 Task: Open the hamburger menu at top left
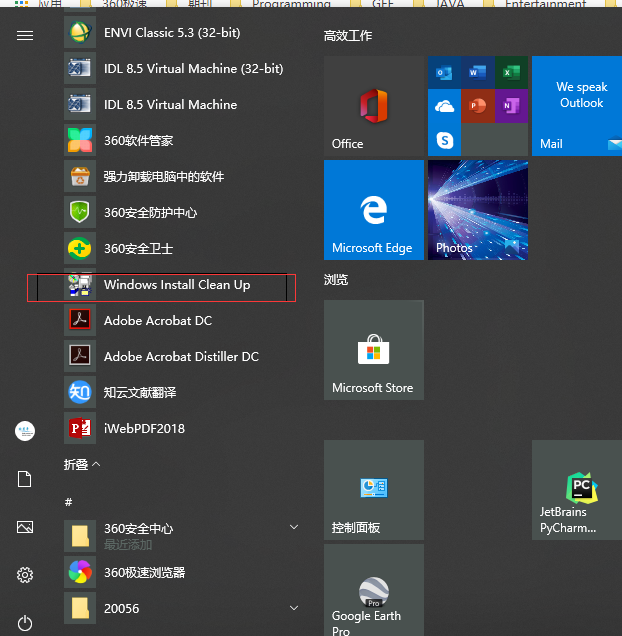tap(25, 36)
